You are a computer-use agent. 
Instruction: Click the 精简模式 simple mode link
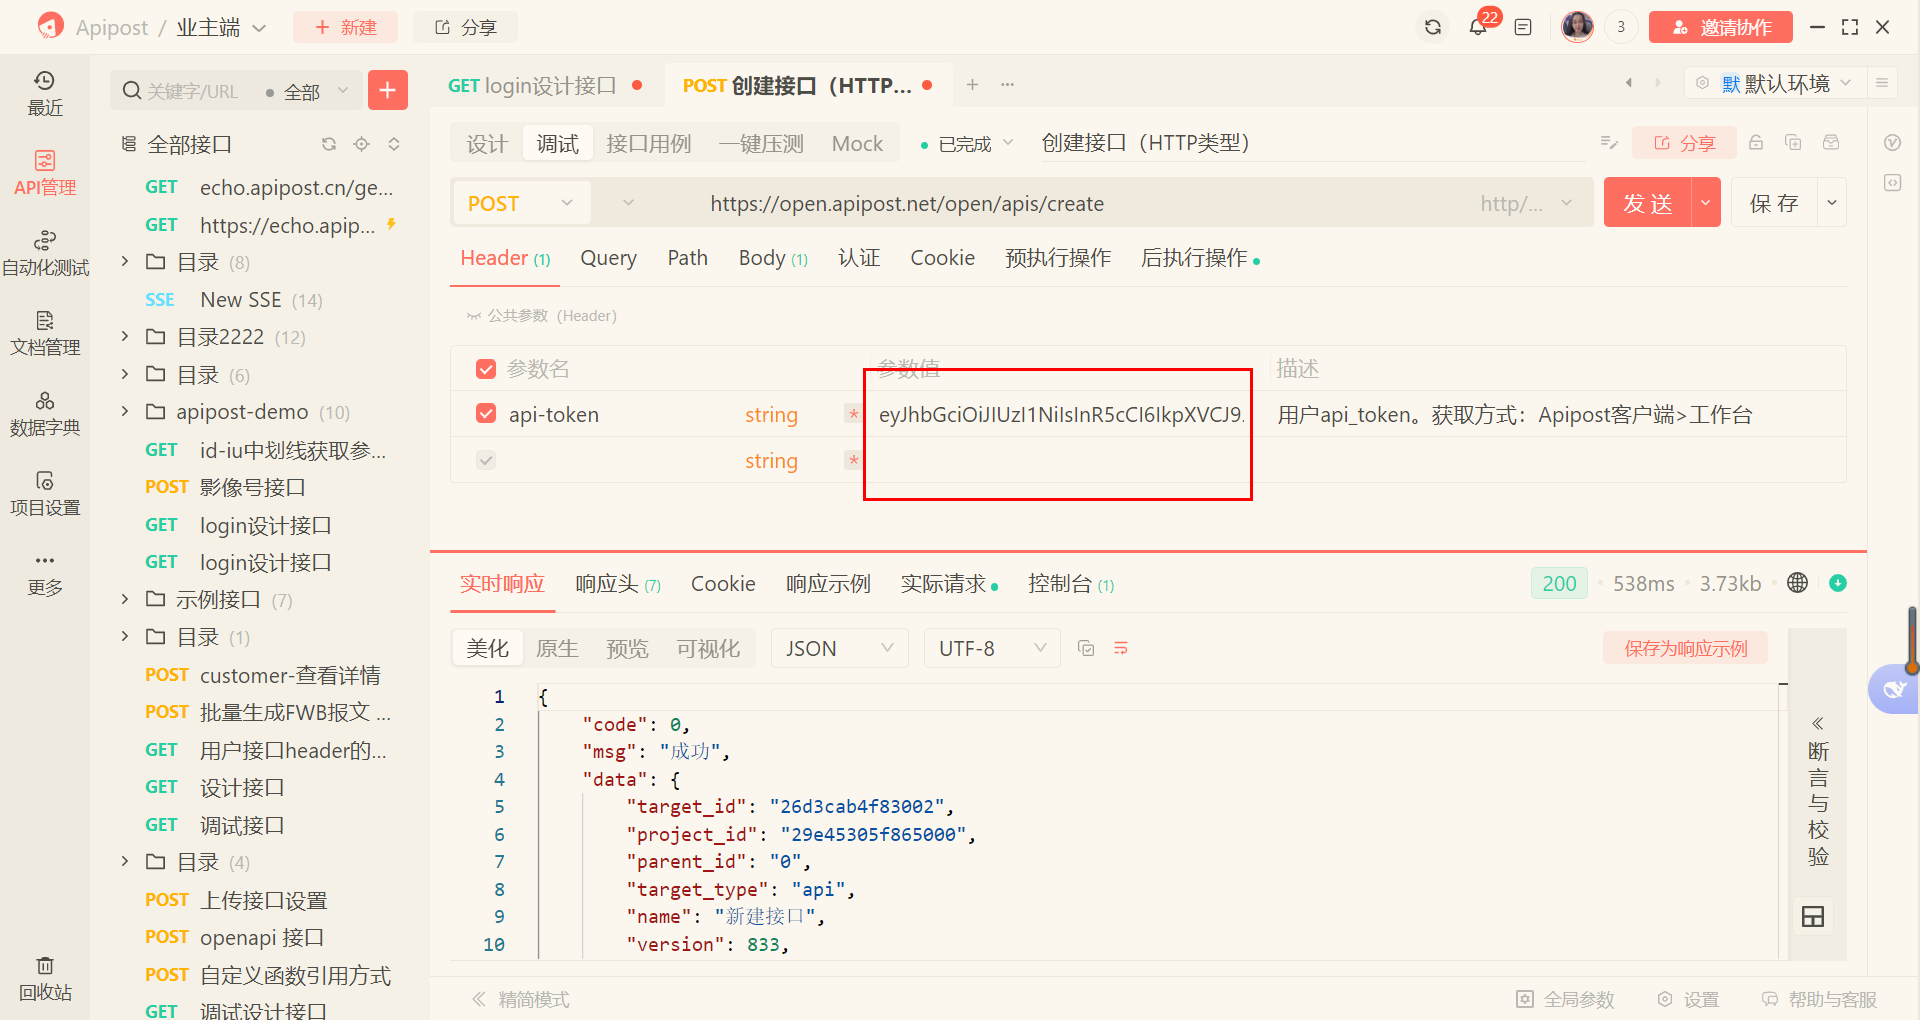tap(521, 999)
